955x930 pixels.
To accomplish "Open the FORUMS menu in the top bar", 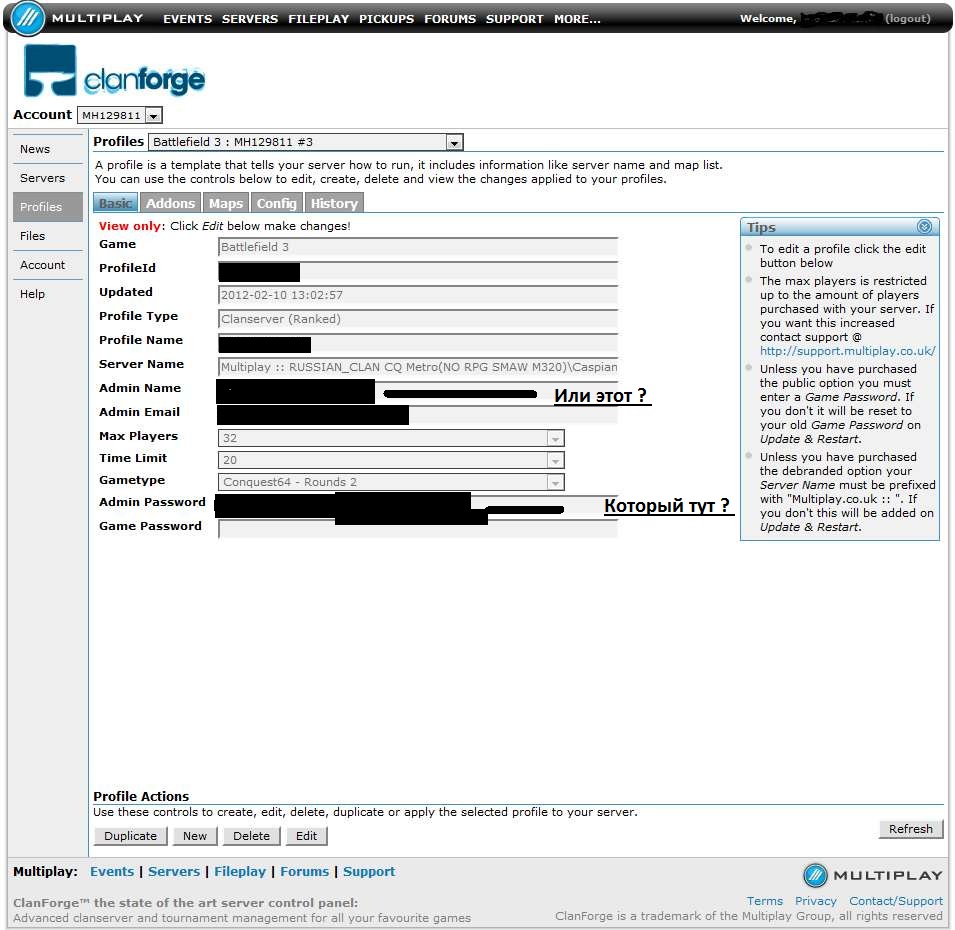I will tap(450, 19).
